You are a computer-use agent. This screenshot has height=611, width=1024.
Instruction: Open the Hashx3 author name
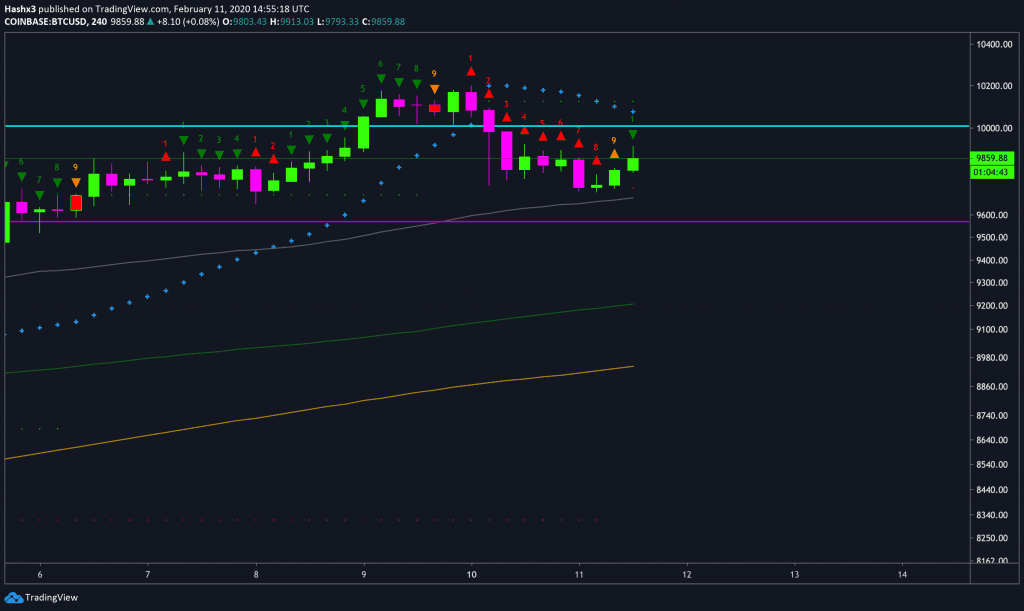point(20,9)
